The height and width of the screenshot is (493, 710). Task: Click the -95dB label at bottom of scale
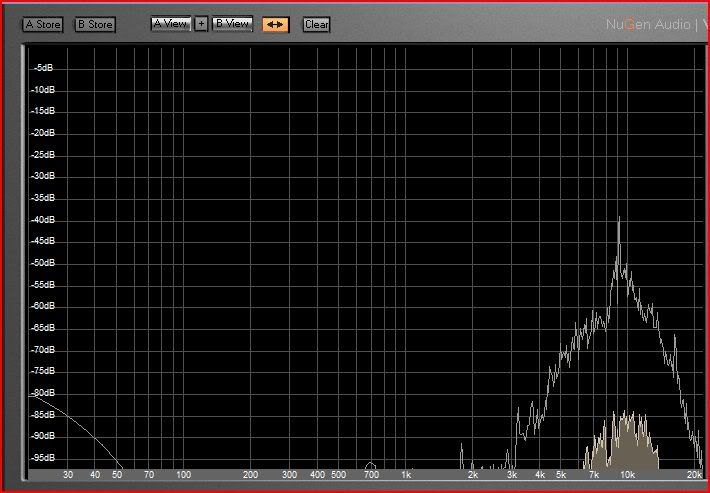pyautogui.click(x=43, y=458)
